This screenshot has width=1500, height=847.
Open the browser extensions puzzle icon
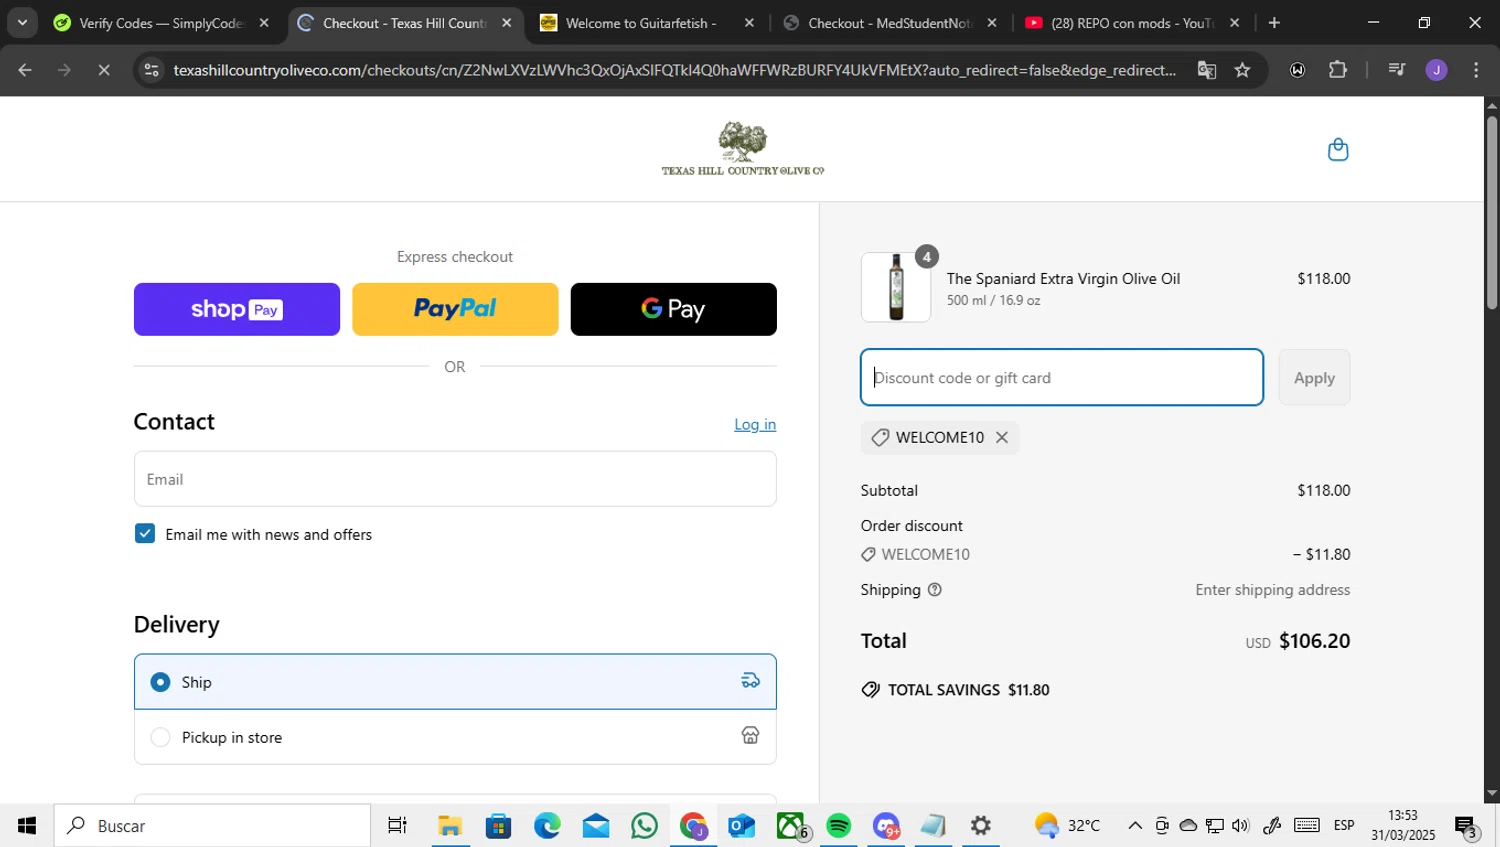[1338, 70]
